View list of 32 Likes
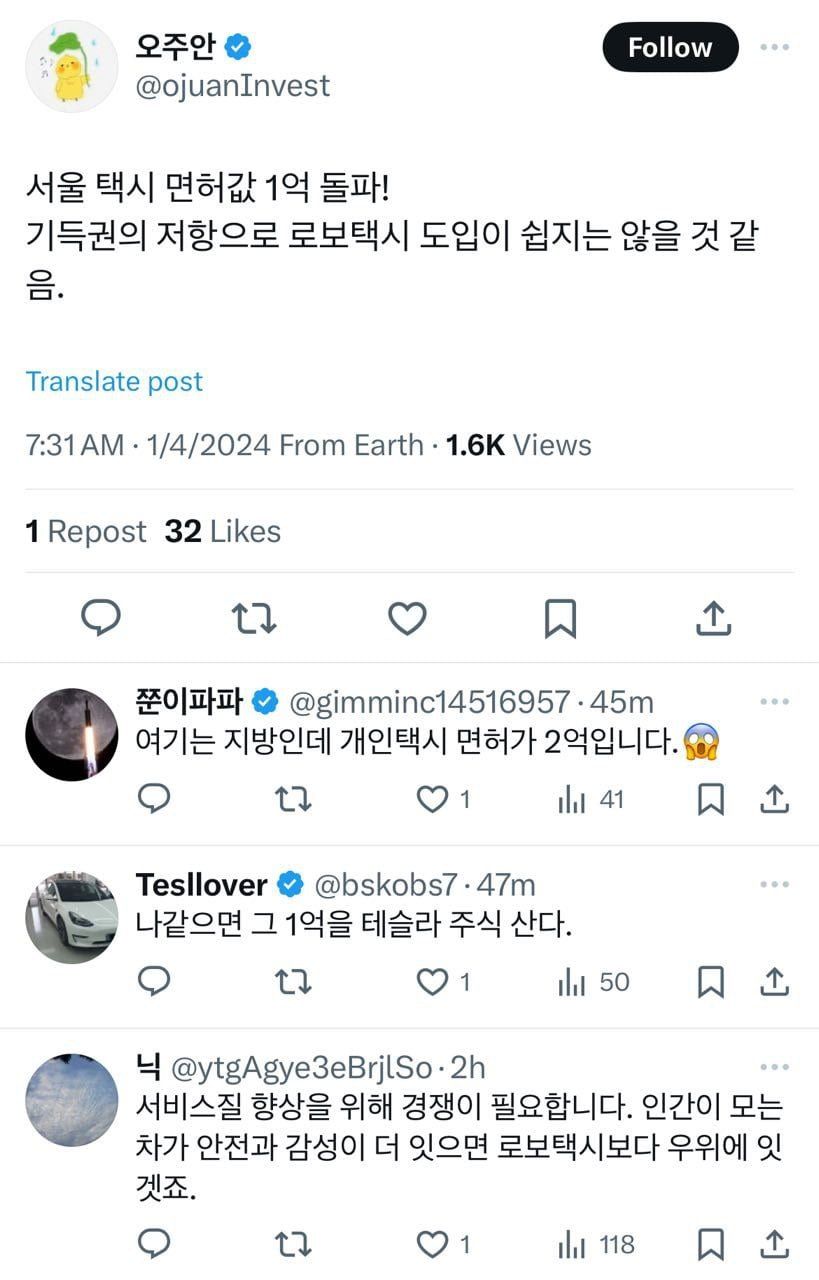819x1280 pixels. 223,532
